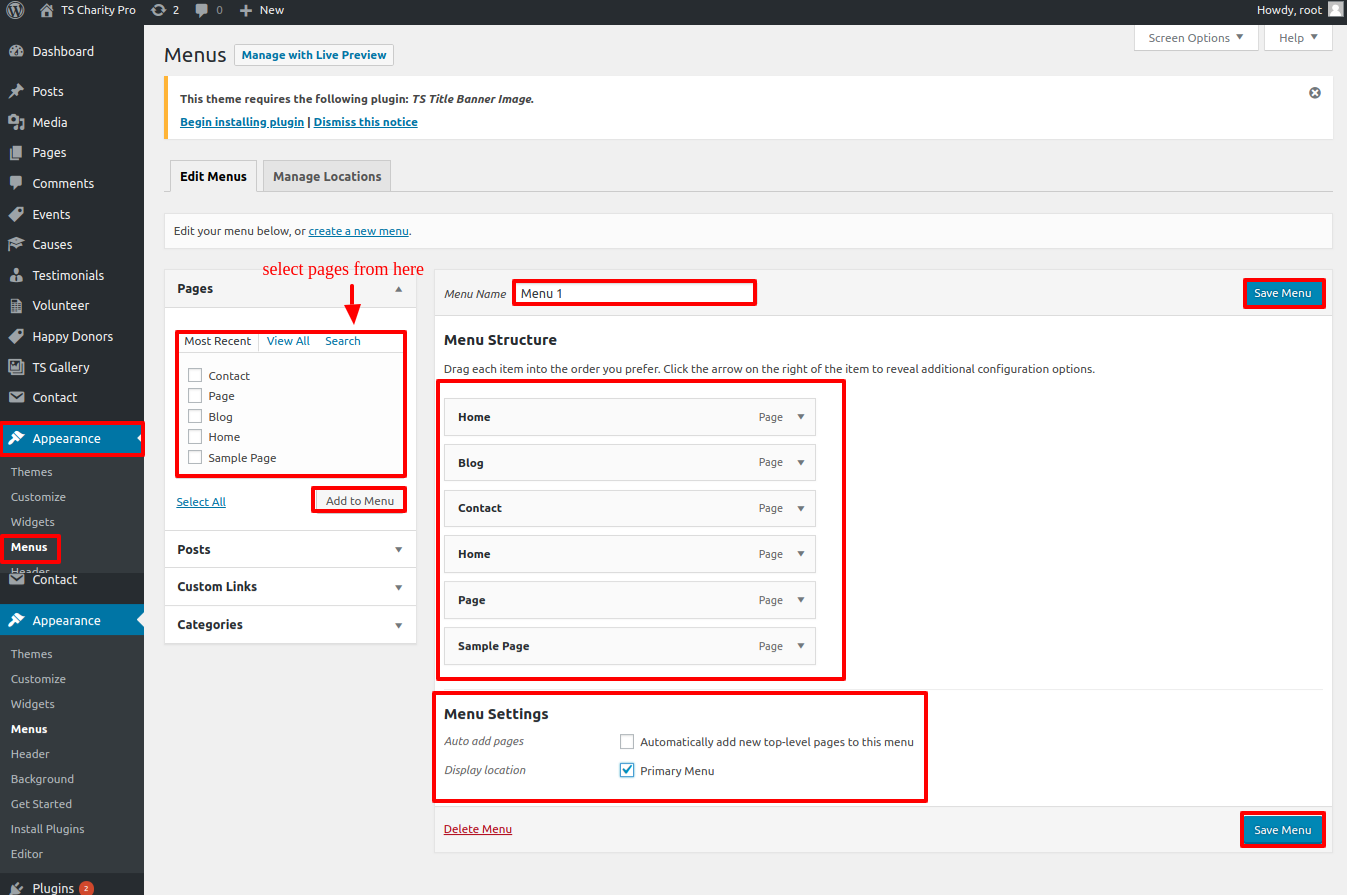The height and width of the screenshot is (895, 1347).
Task: Select the View All pages tab
Action: 288,341
